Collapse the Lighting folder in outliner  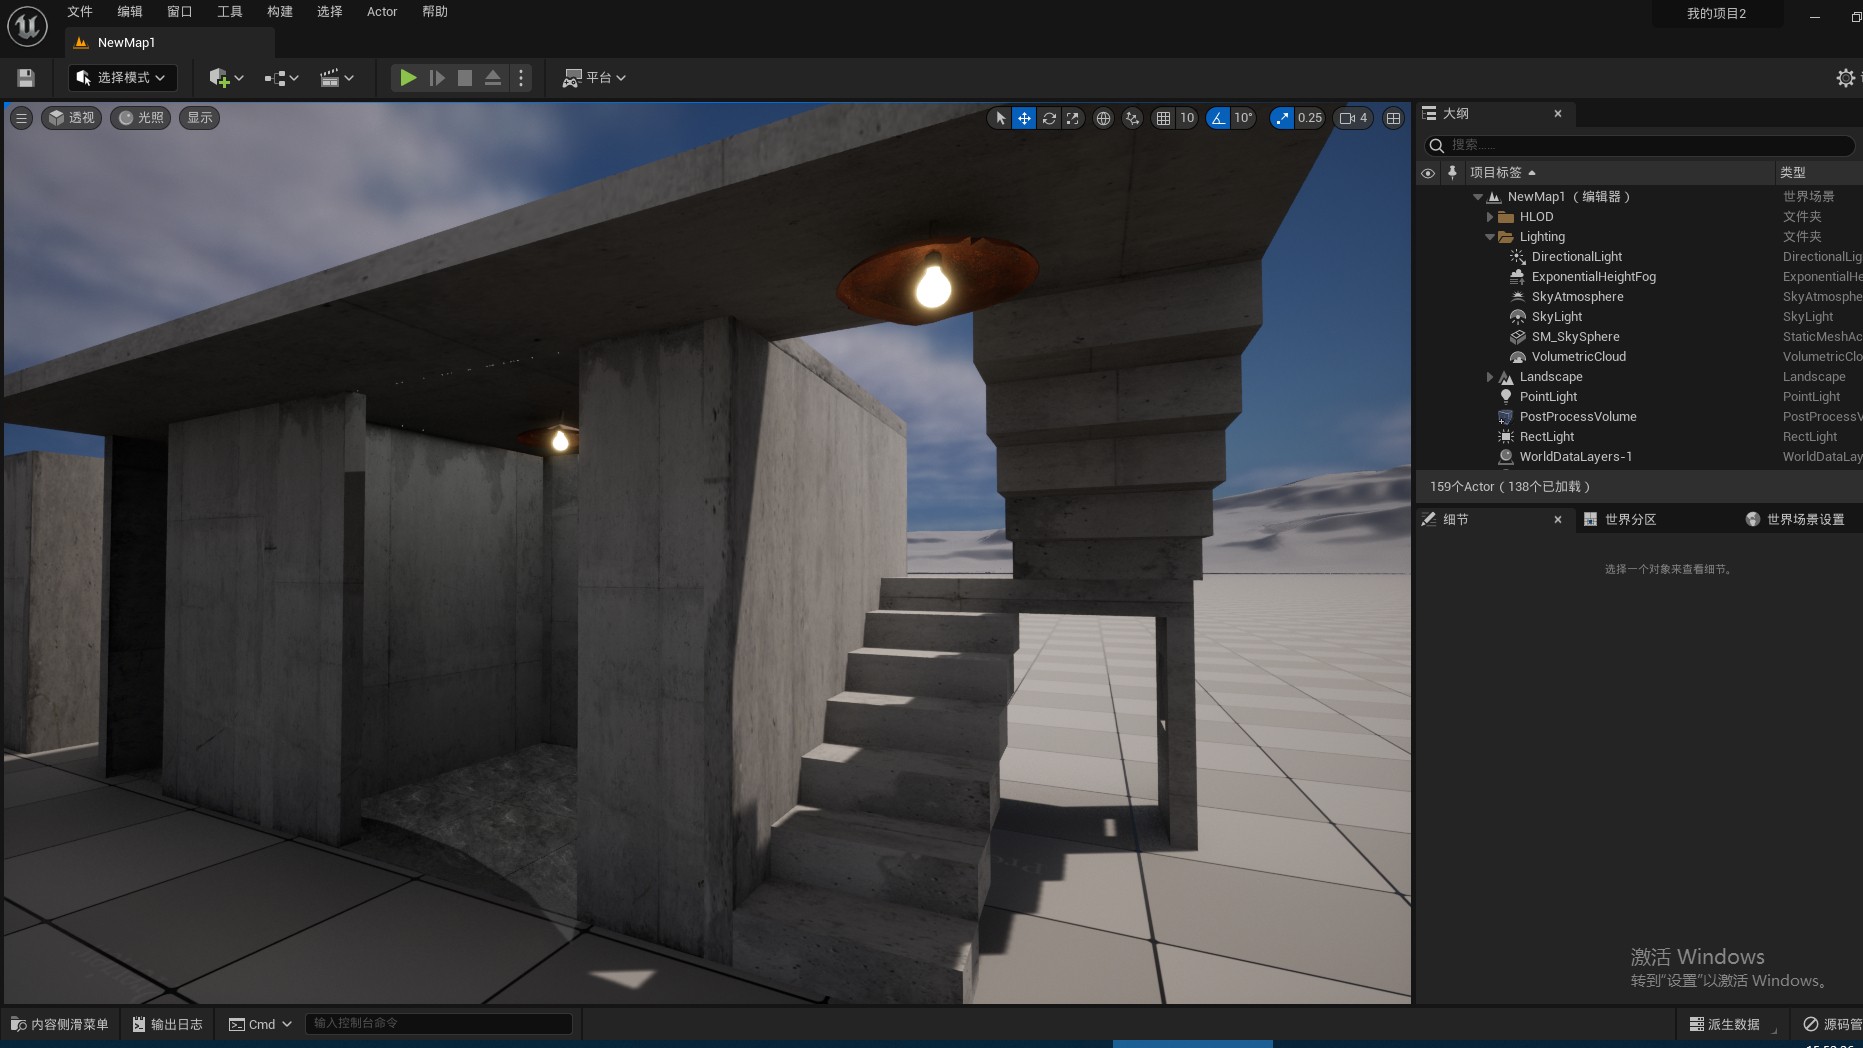pos(1490,237)
